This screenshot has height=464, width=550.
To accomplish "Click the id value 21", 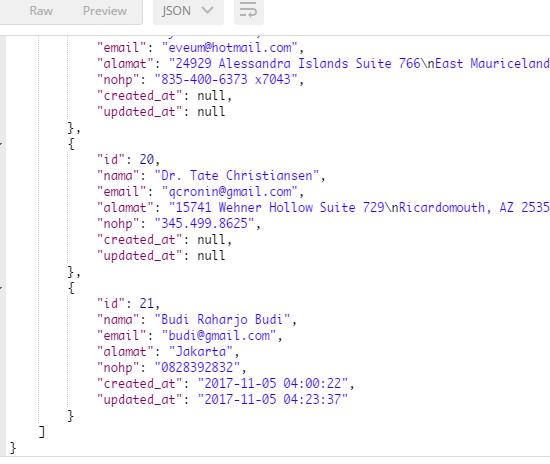I will (x=147, y=303).
